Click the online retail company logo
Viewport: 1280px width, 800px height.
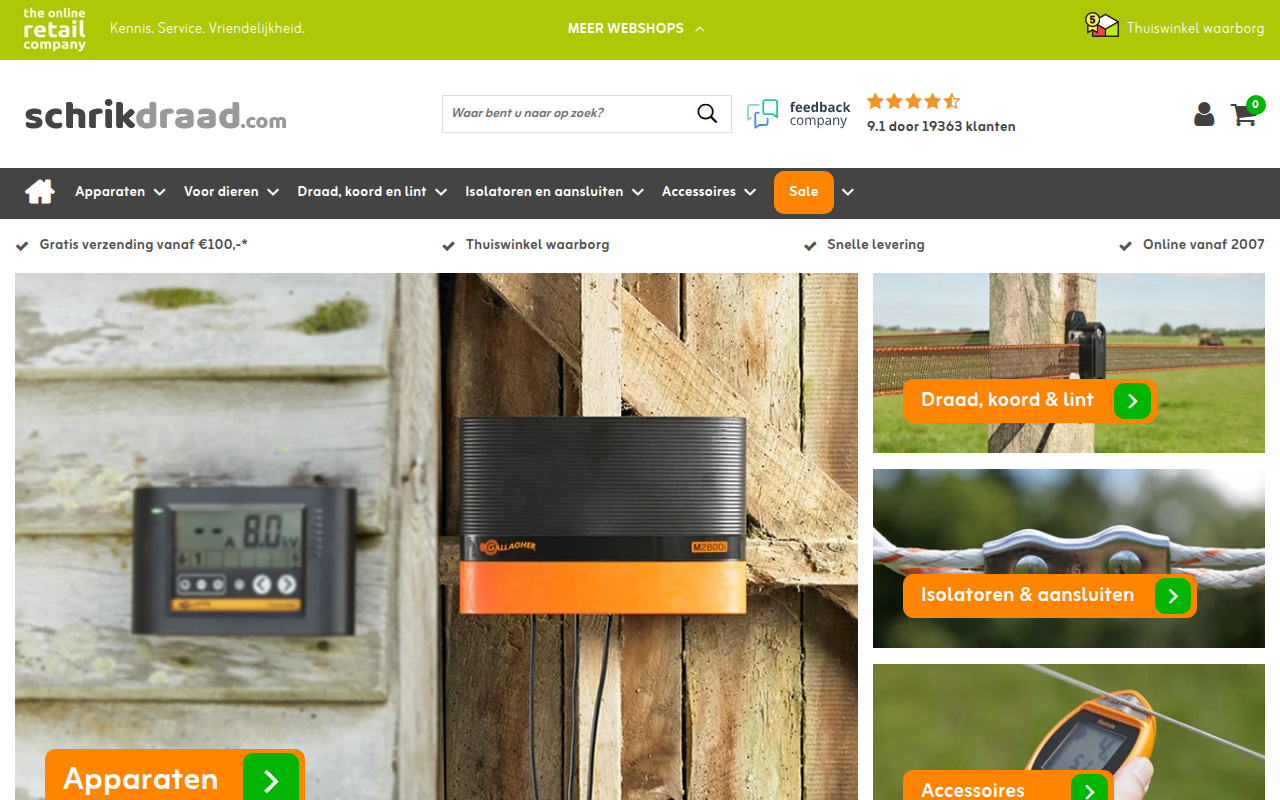point(54,29)
